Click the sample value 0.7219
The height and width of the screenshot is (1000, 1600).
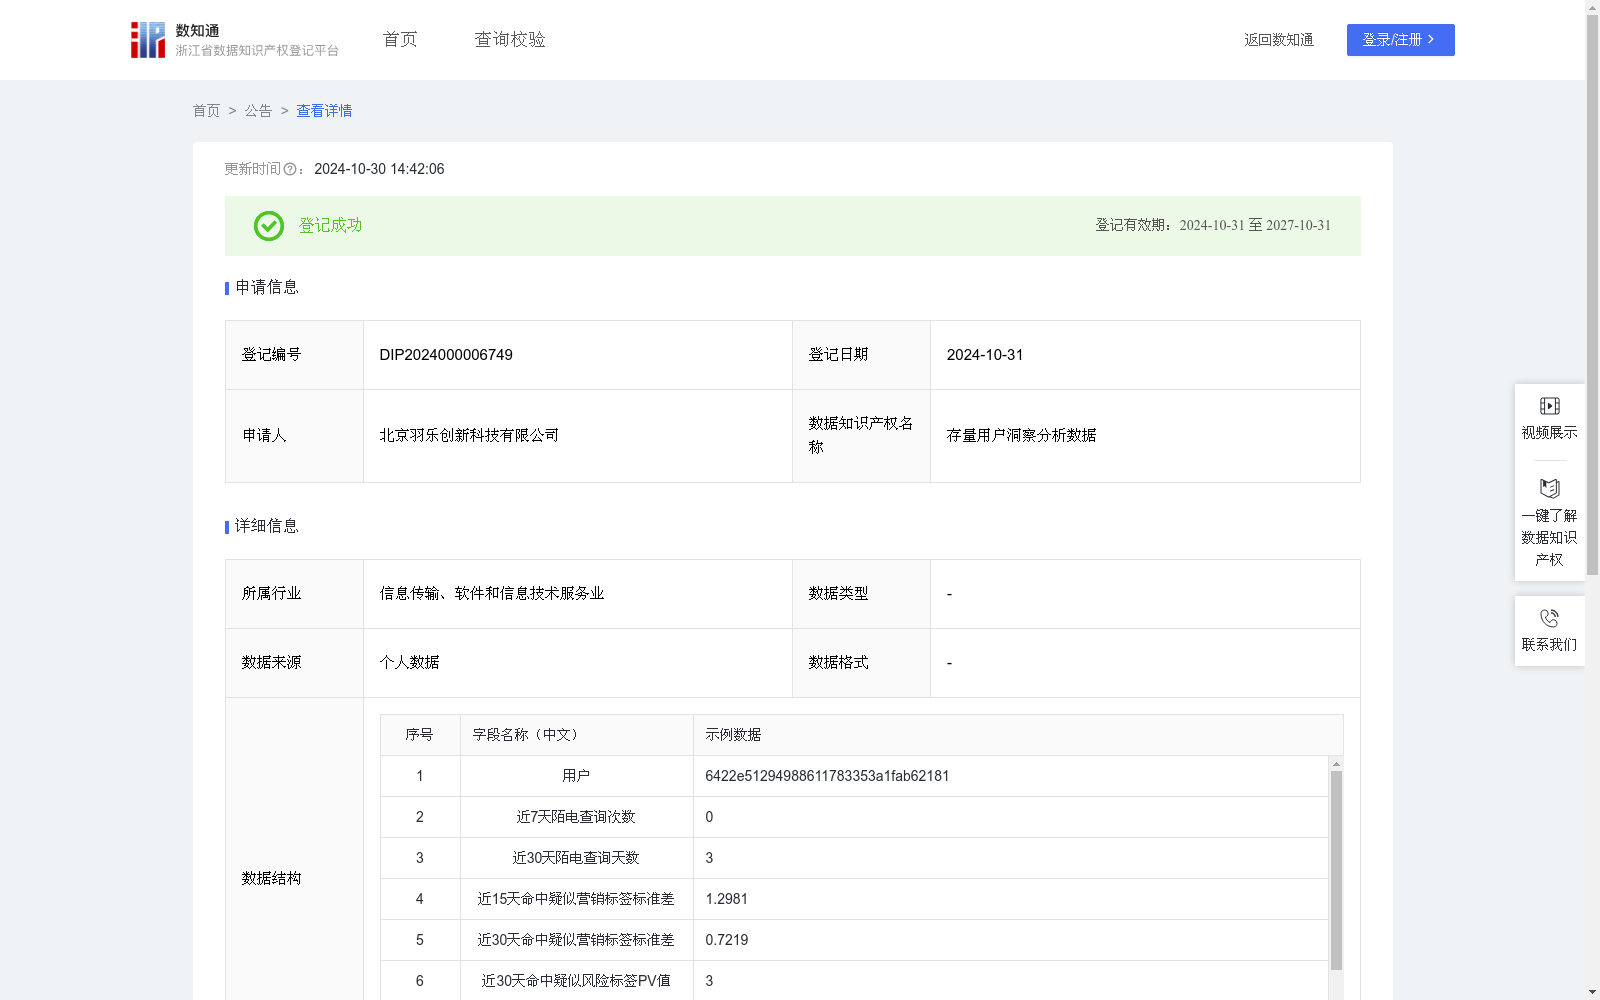point(727,940)
